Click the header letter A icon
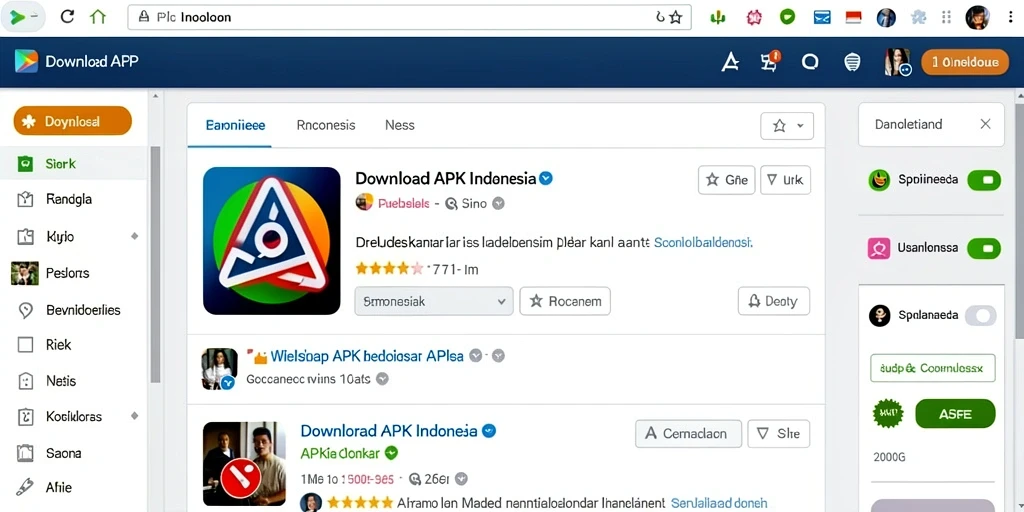This screenshot has height=512, width=1024. pos(730,62)
